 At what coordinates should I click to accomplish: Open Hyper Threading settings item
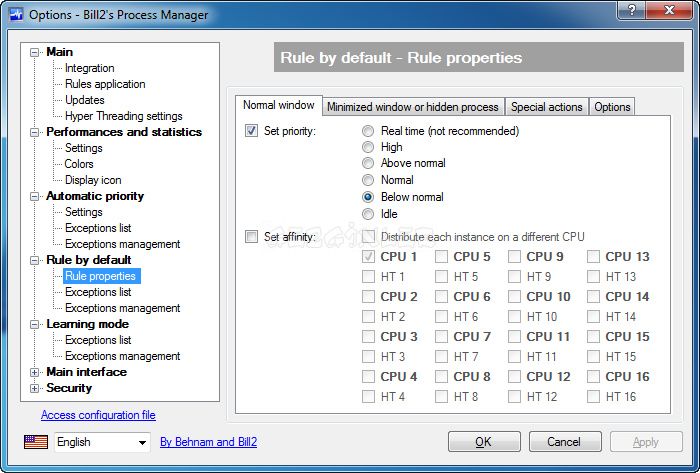[x=124, y=116]
